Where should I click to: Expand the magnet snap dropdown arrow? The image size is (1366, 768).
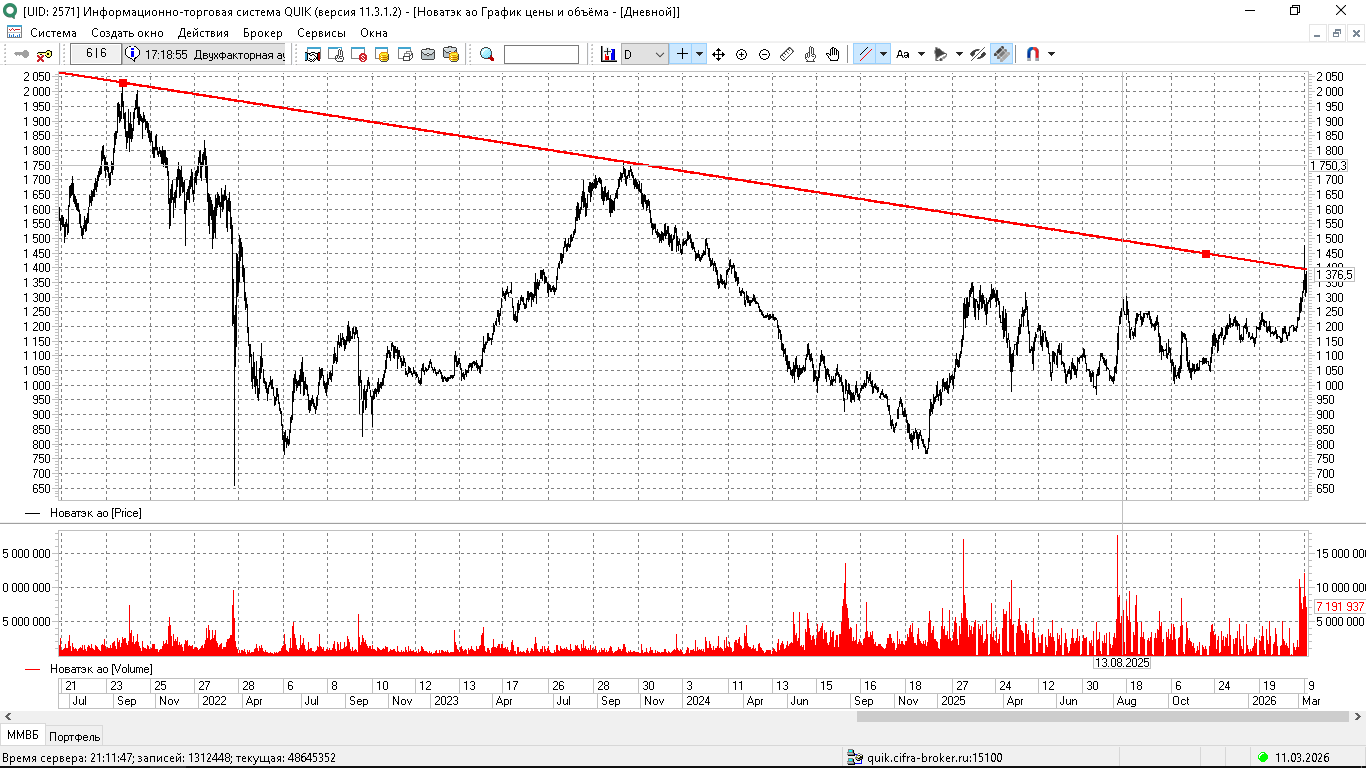click(x=1051, y=54)
